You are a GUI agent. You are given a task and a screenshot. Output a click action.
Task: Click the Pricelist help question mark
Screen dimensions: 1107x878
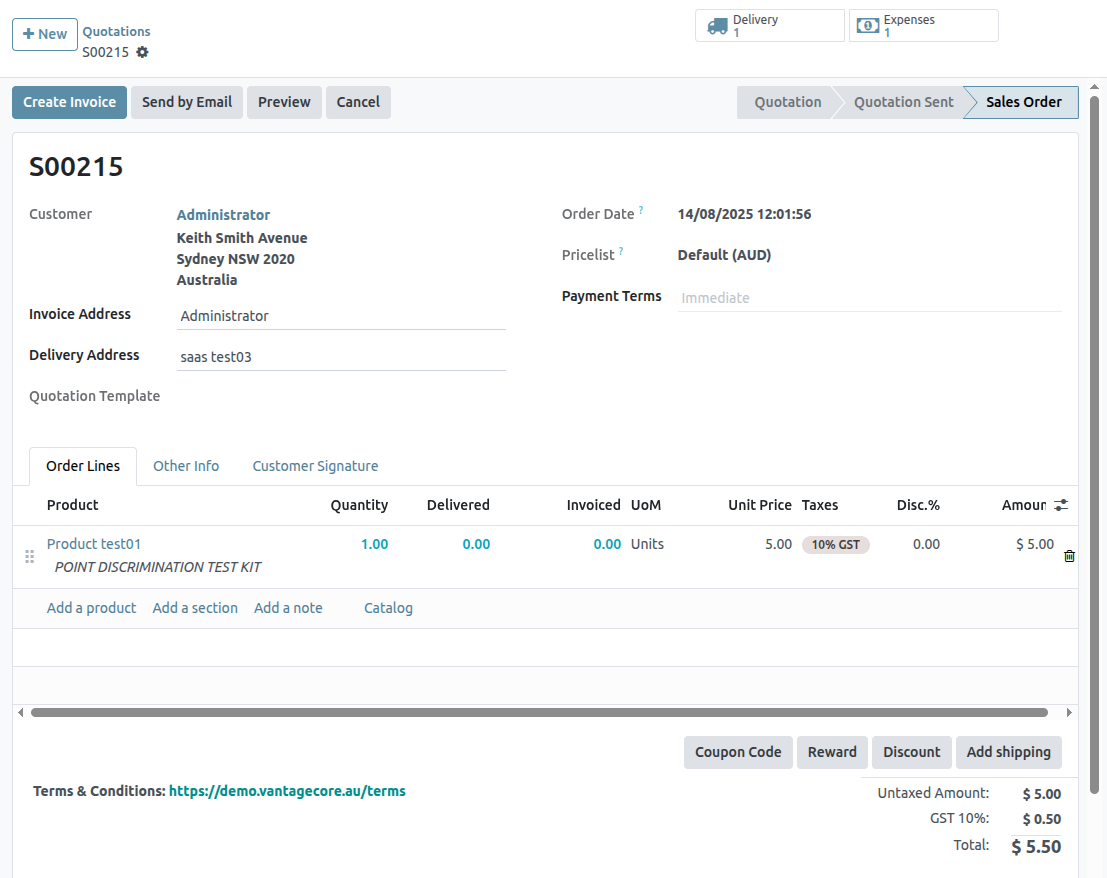point(621,251)
